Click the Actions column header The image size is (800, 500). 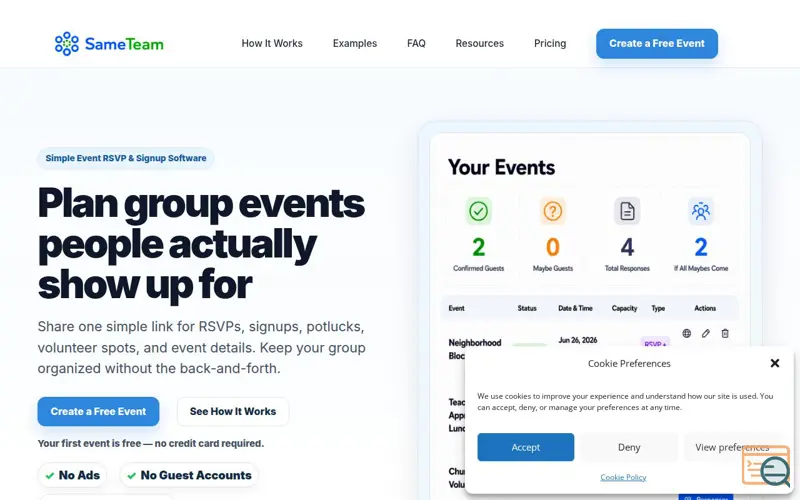(x=705, y=308)
